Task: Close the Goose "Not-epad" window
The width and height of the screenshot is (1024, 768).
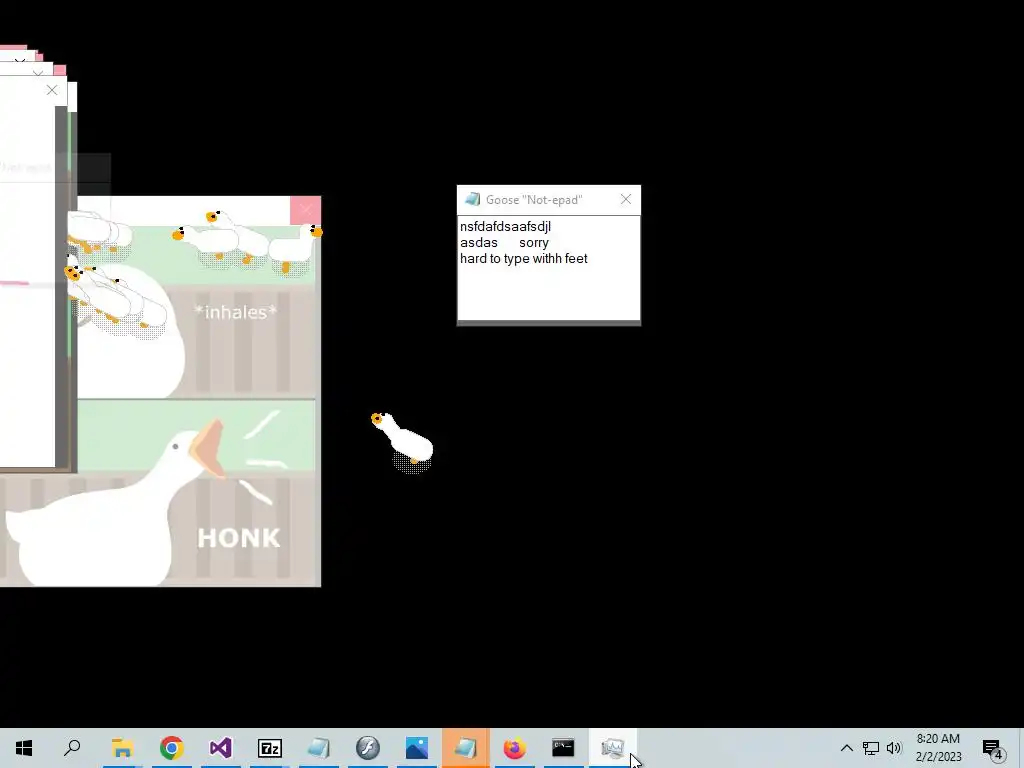Action: coord(626,200)
